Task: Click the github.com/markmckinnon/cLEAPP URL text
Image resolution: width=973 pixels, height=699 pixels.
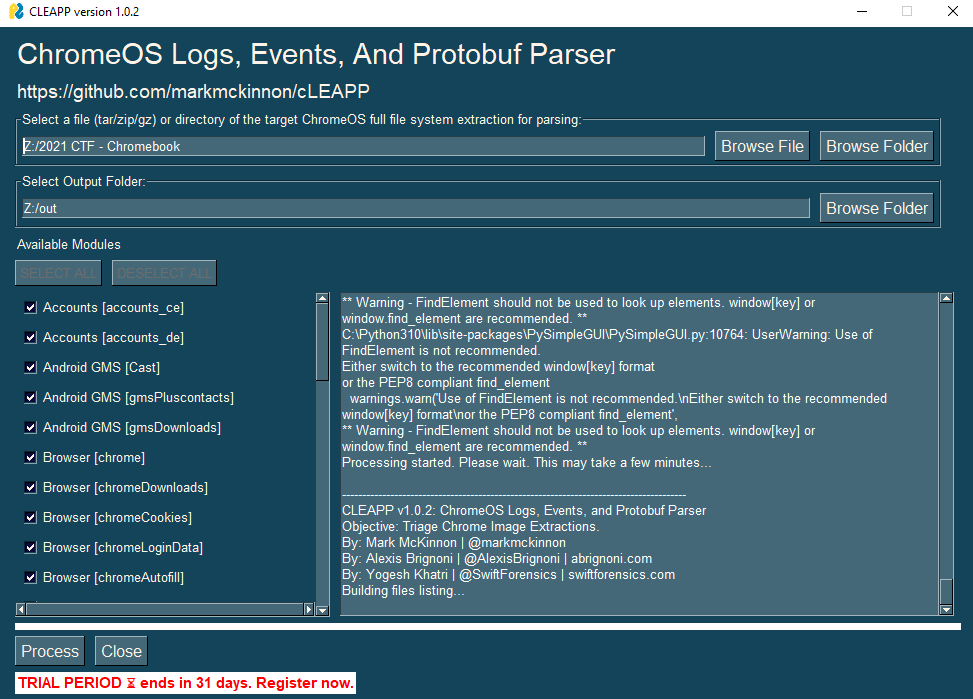Action: (x=193, y=92)
